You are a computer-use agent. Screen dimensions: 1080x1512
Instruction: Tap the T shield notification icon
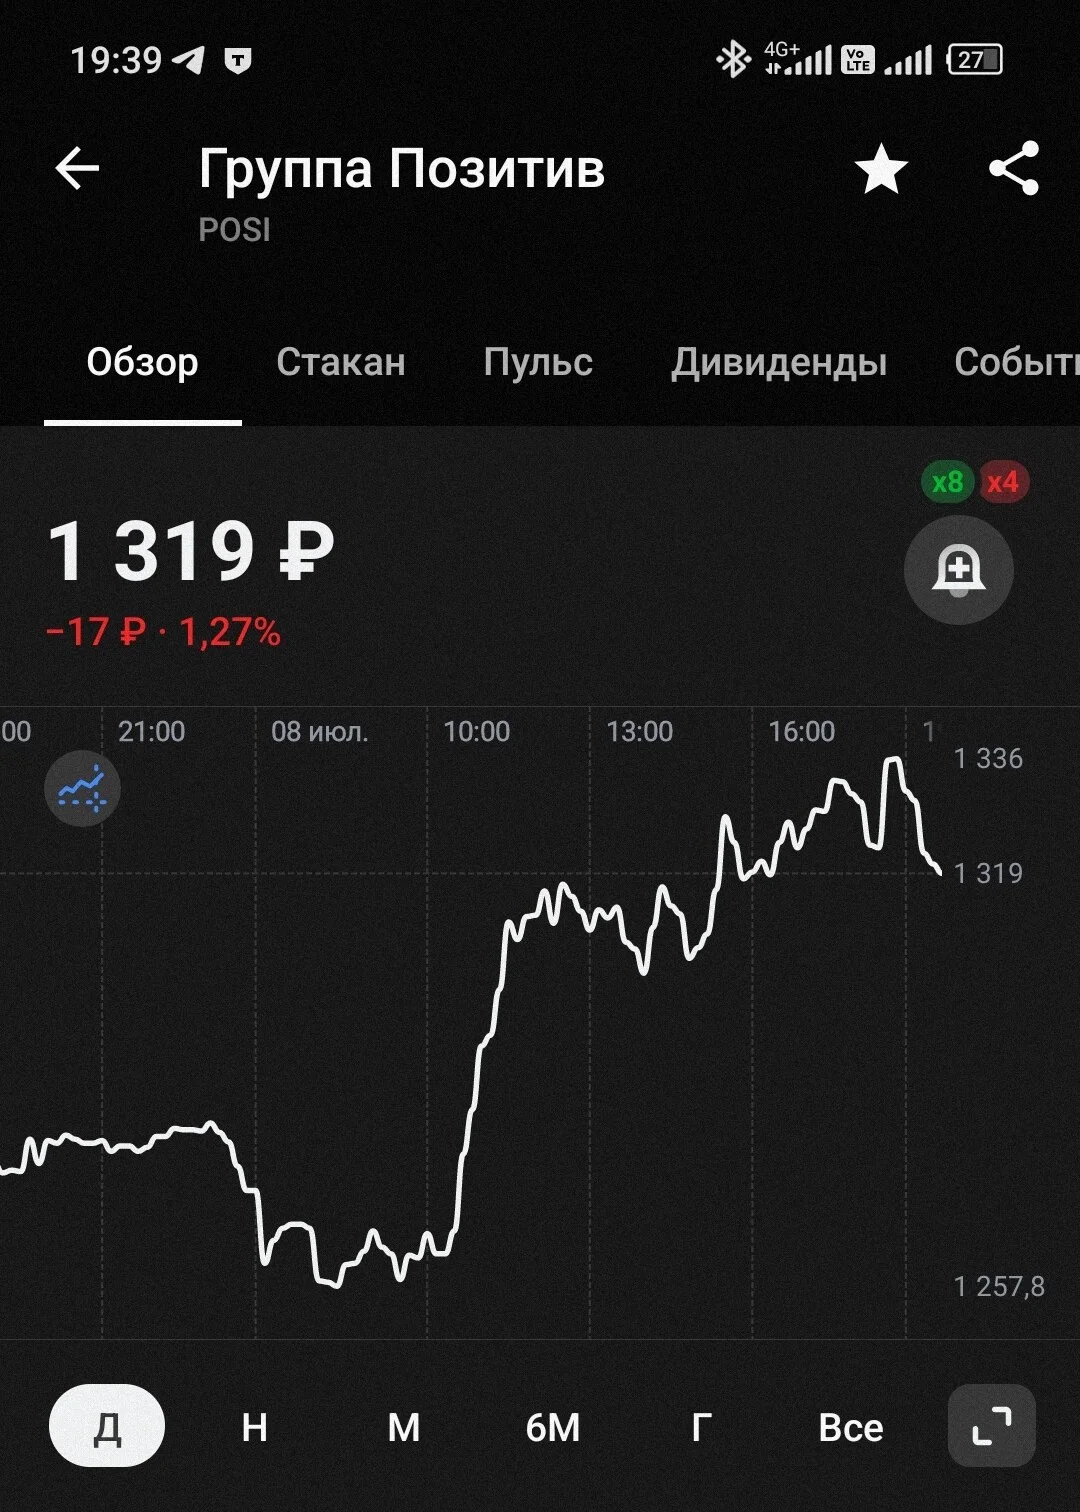pos(237,61)
